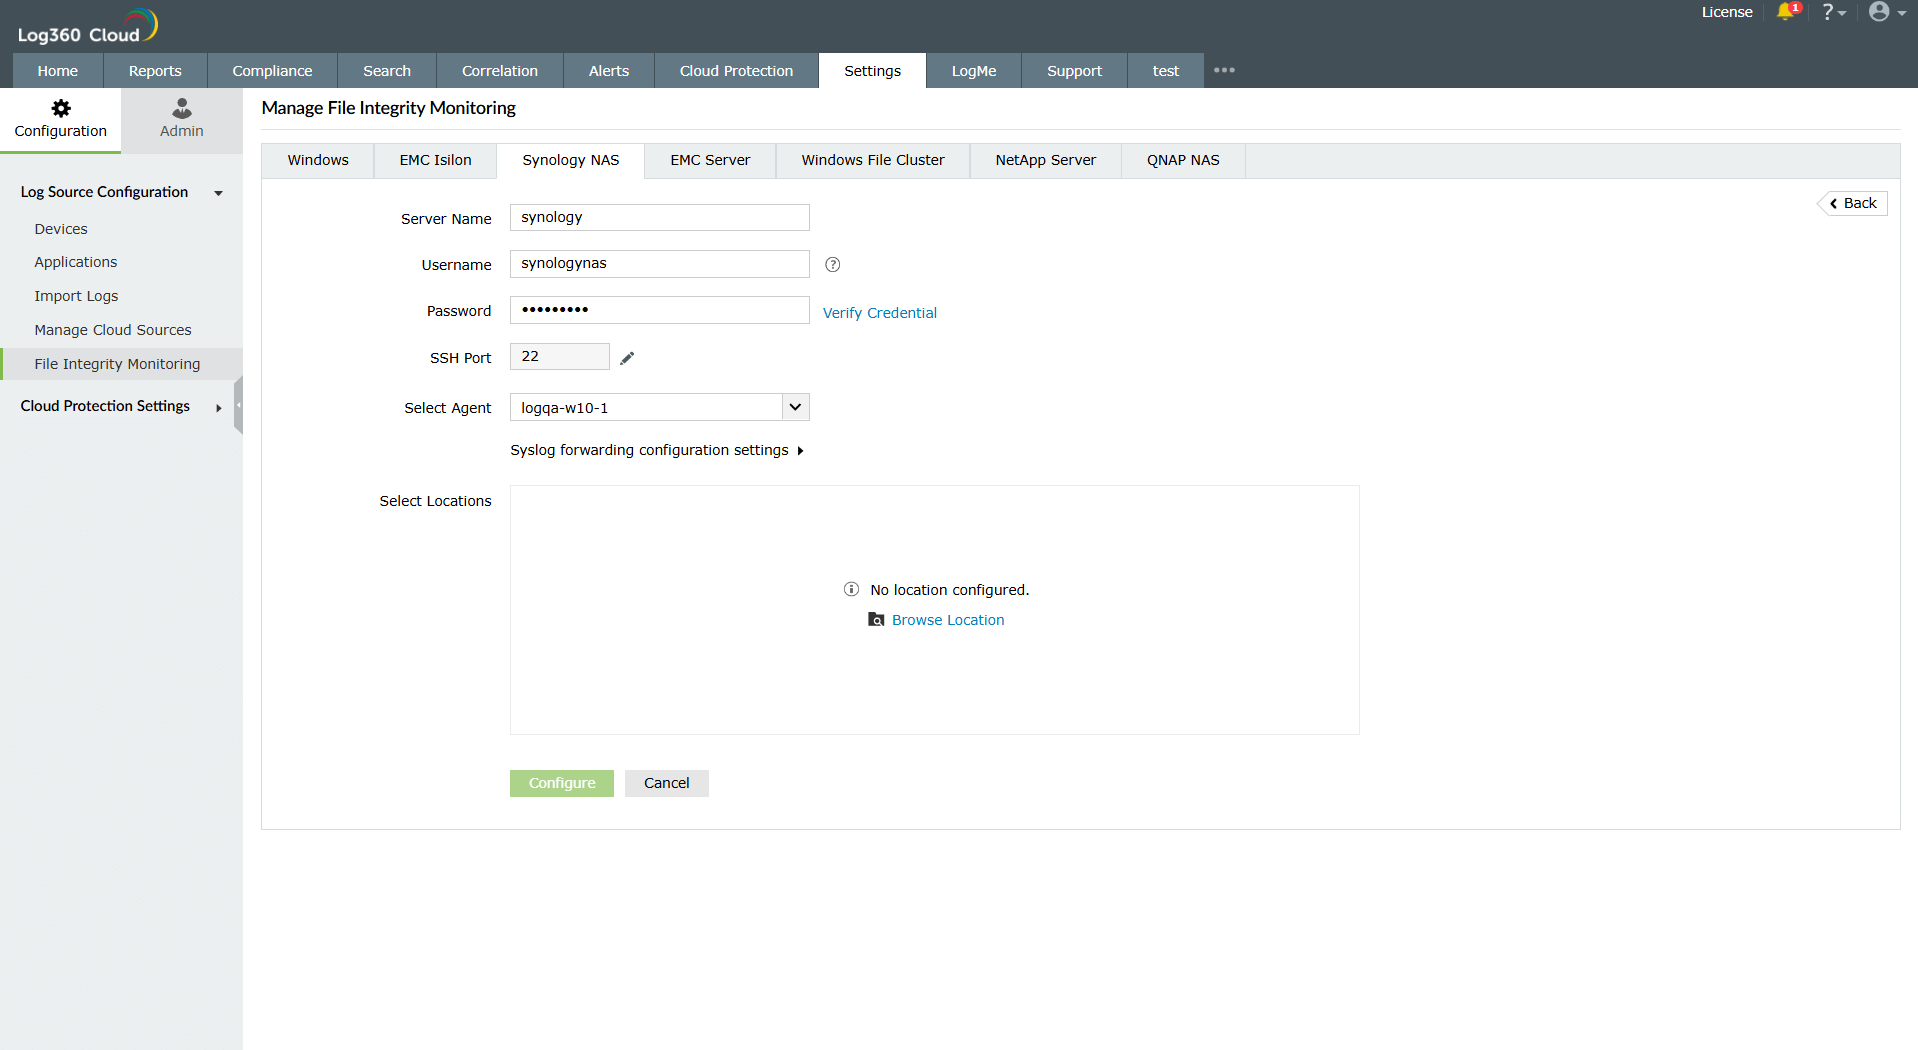Viewport: 1918px width, 1050px height.
Task: Click the Verify Credential link
Action: click(880, 313)
